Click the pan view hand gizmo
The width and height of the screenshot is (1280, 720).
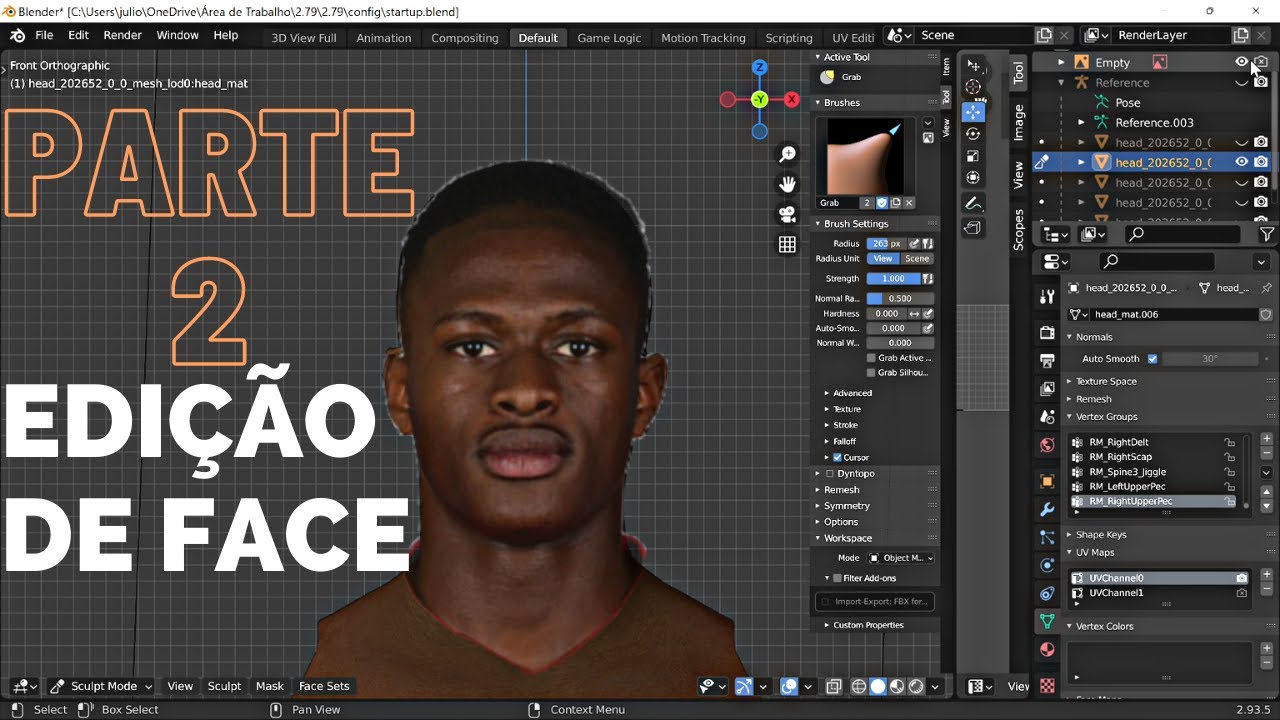[788, 184]
